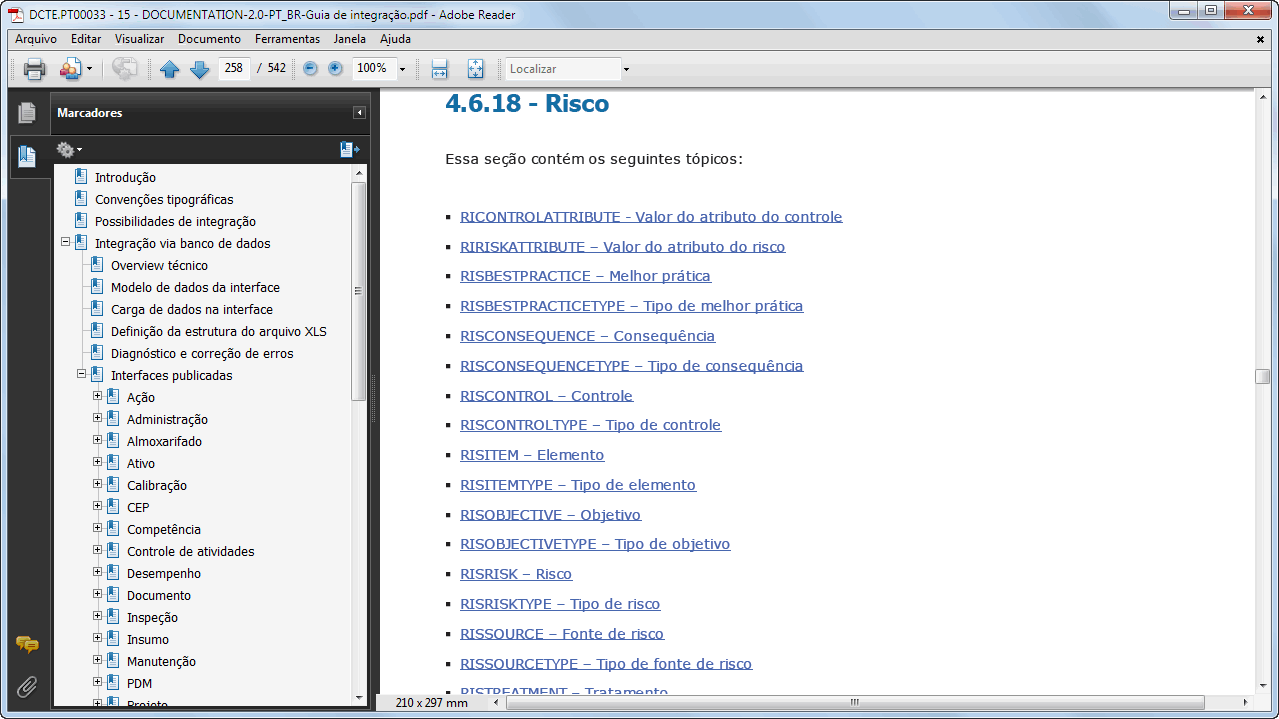Screen dimensions: 1279x719
Task: Click the collaborate icon in toolbar
Action: (x=125, y=69)
